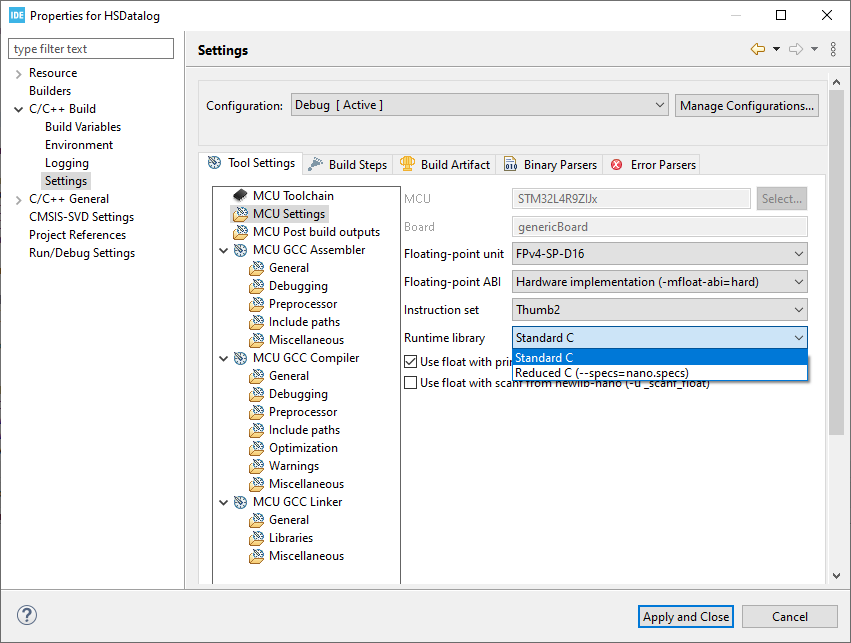
Task: Switch to the Build Artifact tab
Action: click(x=444, y=164)
